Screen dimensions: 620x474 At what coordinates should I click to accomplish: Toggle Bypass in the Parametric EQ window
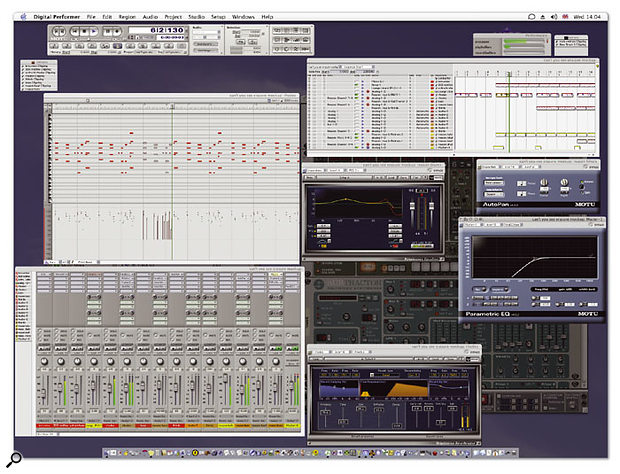tap(597, 225)
